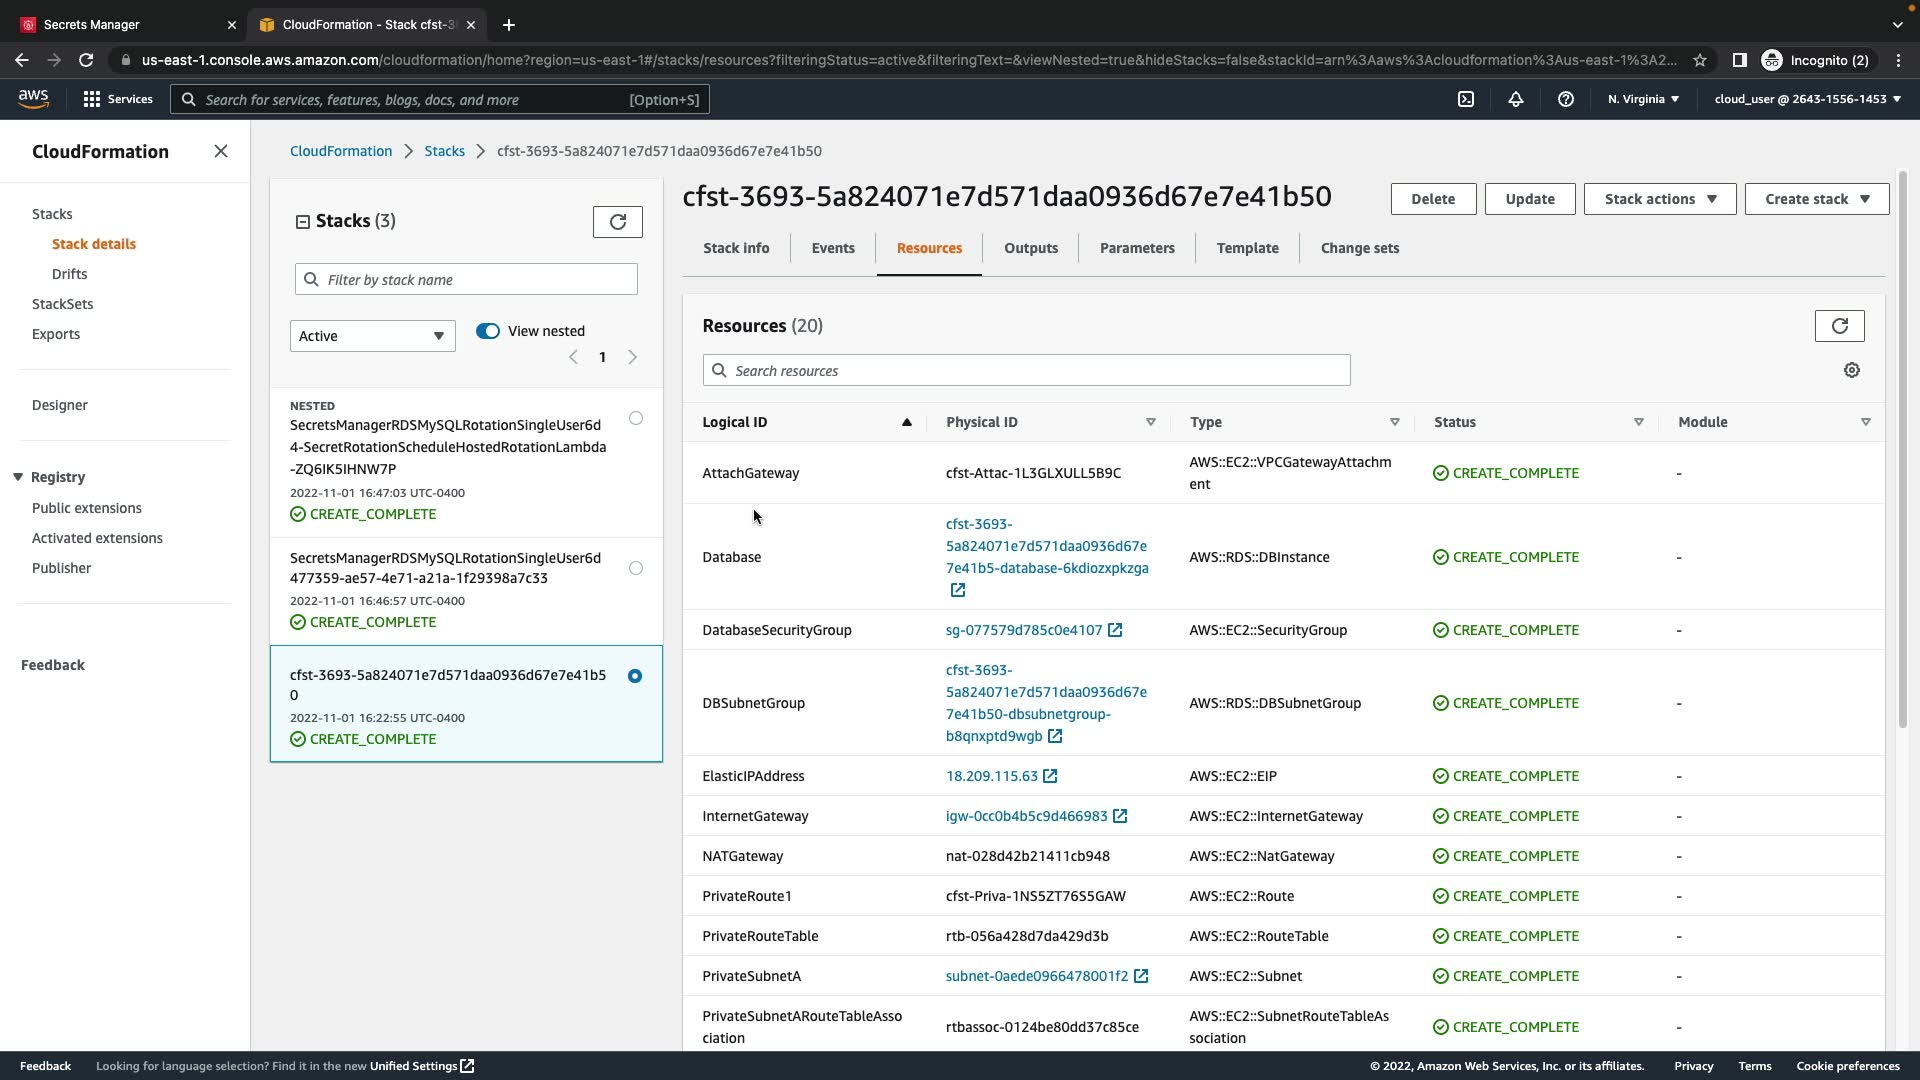
Task: Select the nested Lambda rotation stack radio
Action: [636, 419]
